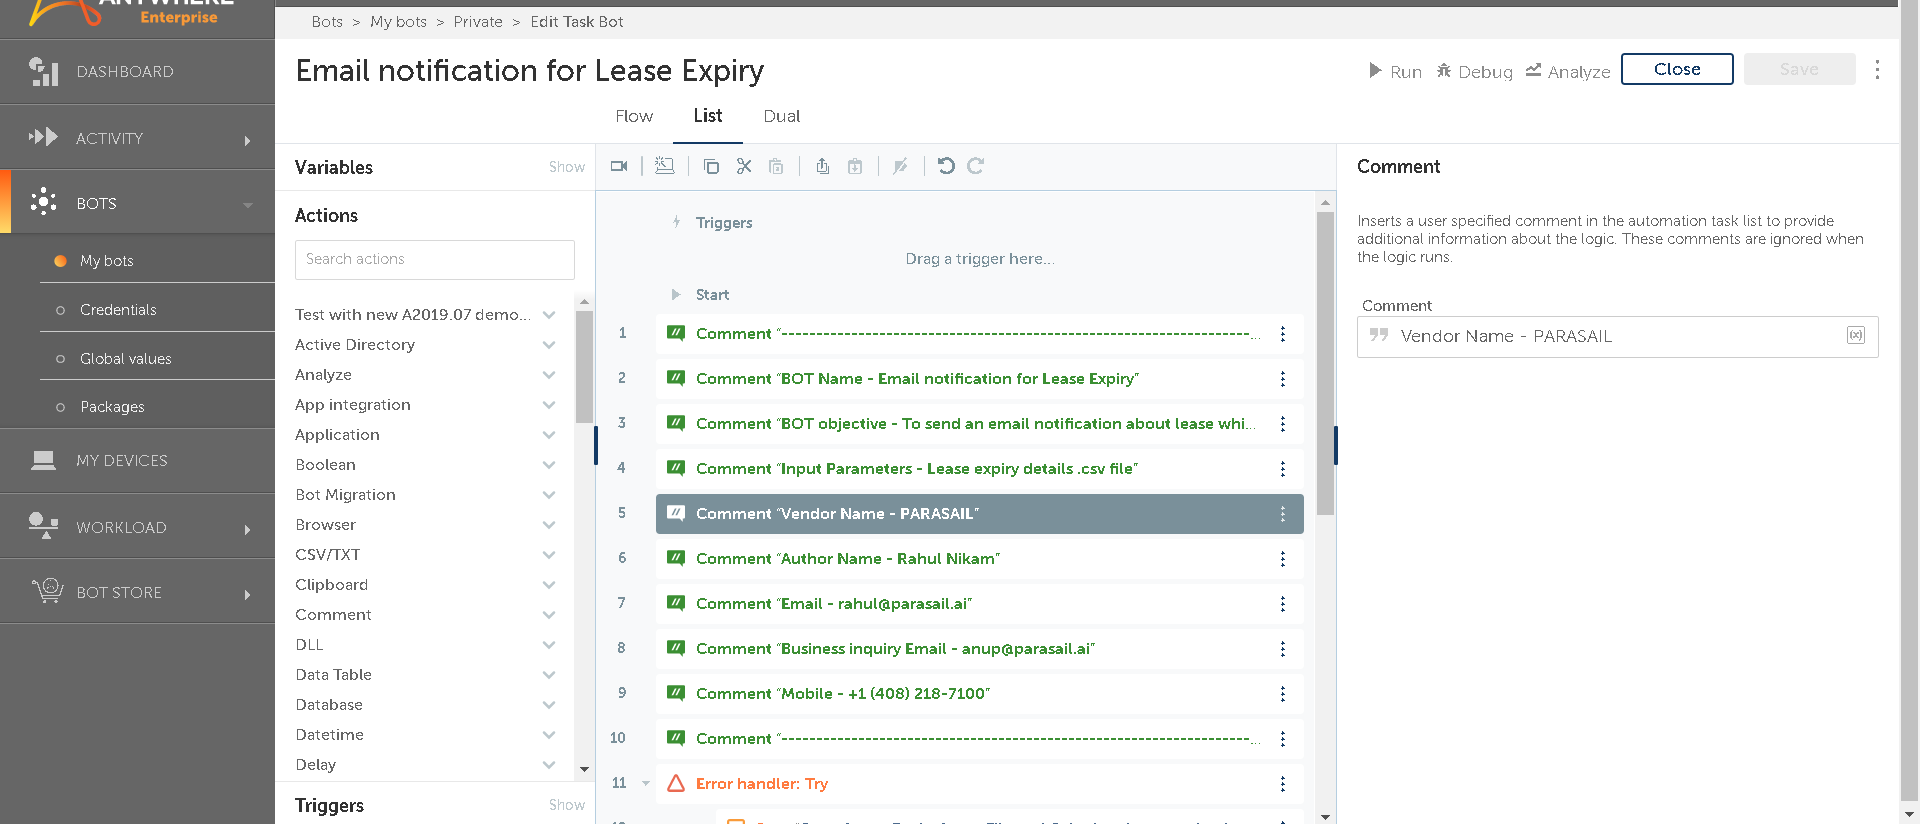Open options menu for line 5 comment
This screenshot has width=1920, height=824.
(x=1282, y=514)
